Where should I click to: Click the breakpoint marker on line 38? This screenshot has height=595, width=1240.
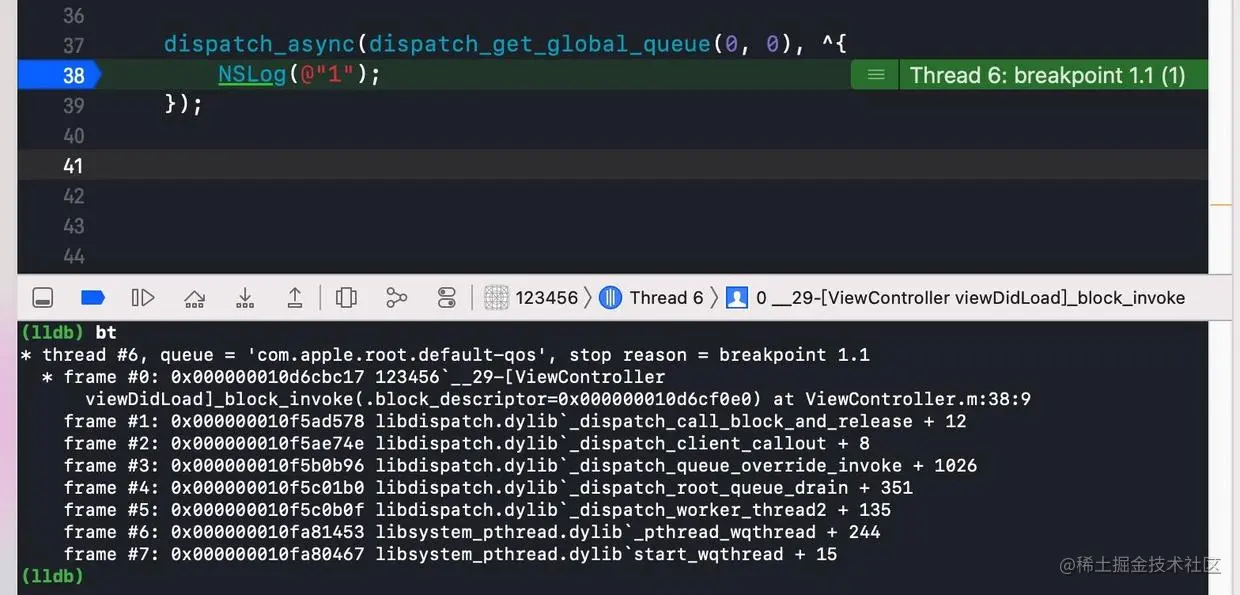point(58,75)
